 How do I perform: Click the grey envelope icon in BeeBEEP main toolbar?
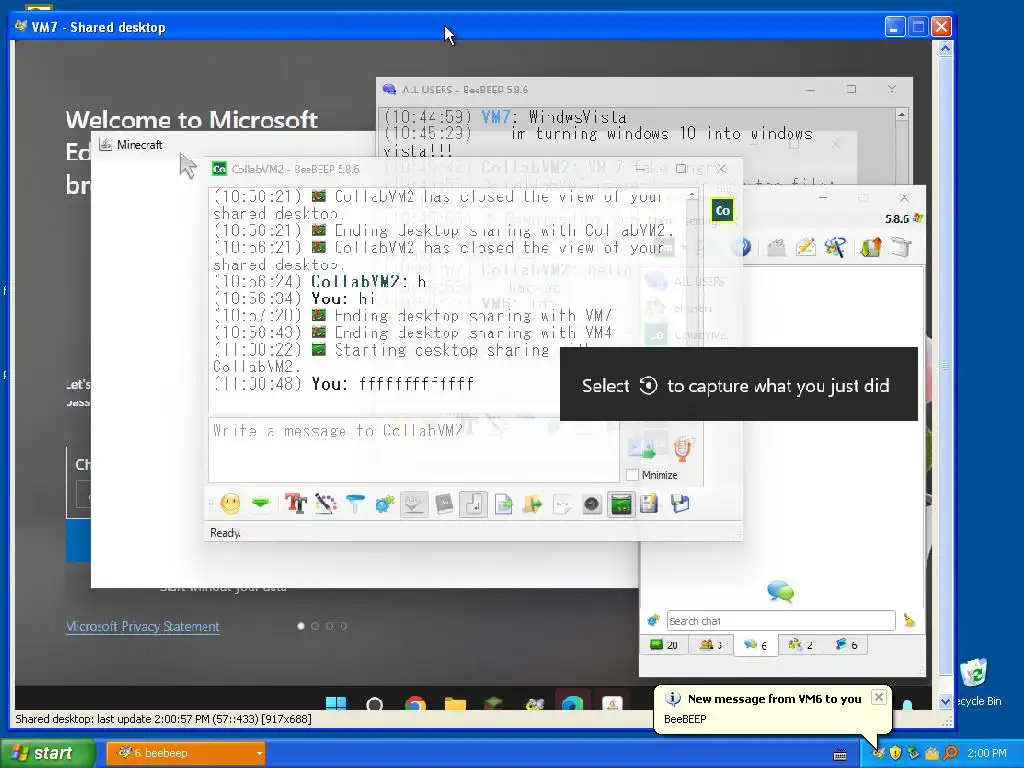776,248
